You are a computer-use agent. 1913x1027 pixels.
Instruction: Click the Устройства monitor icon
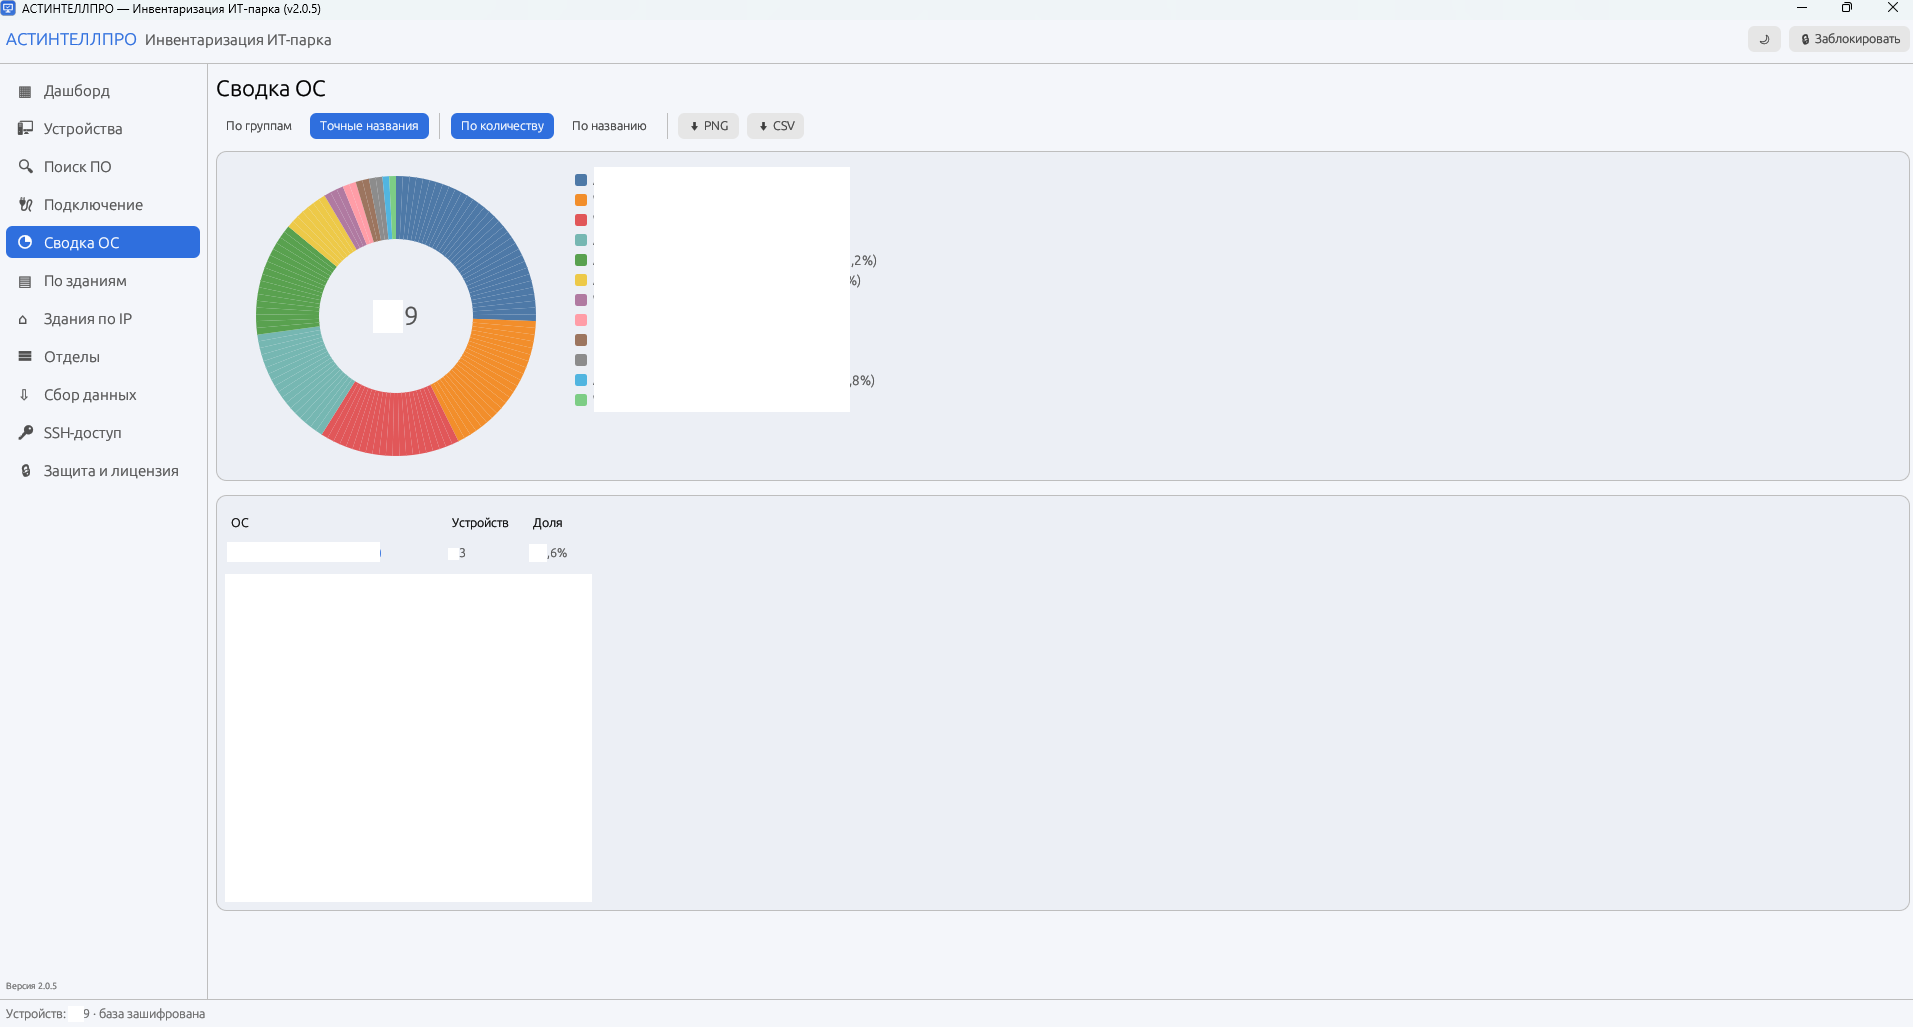point(25,129)
